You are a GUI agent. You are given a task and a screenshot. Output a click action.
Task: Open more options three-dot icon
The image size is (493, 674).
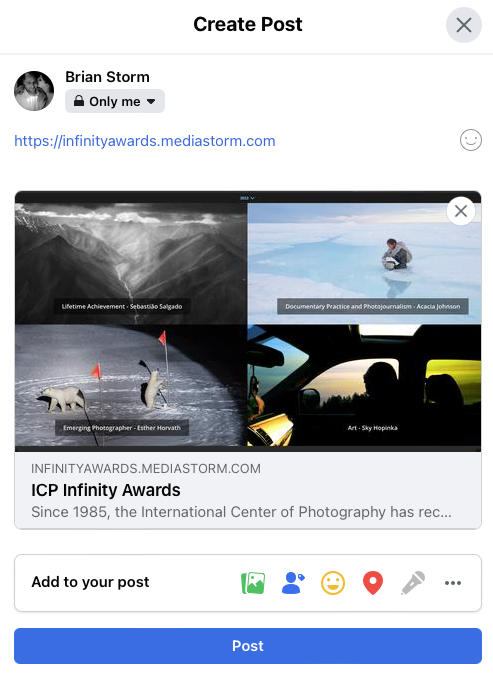pyautogui.click(x=453, y=583)
